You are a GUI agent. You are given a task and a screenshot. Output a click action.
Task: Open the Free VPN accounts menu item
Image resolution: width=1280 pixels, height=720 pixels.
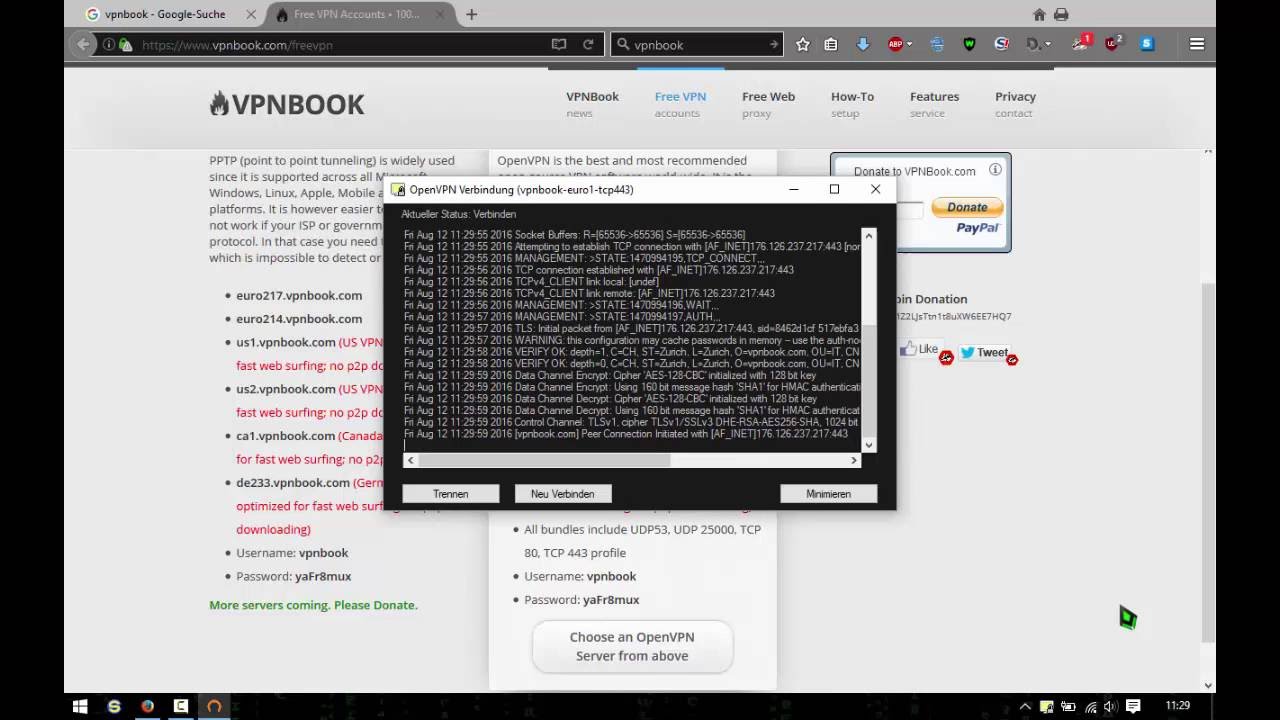[x=680, y=104]
